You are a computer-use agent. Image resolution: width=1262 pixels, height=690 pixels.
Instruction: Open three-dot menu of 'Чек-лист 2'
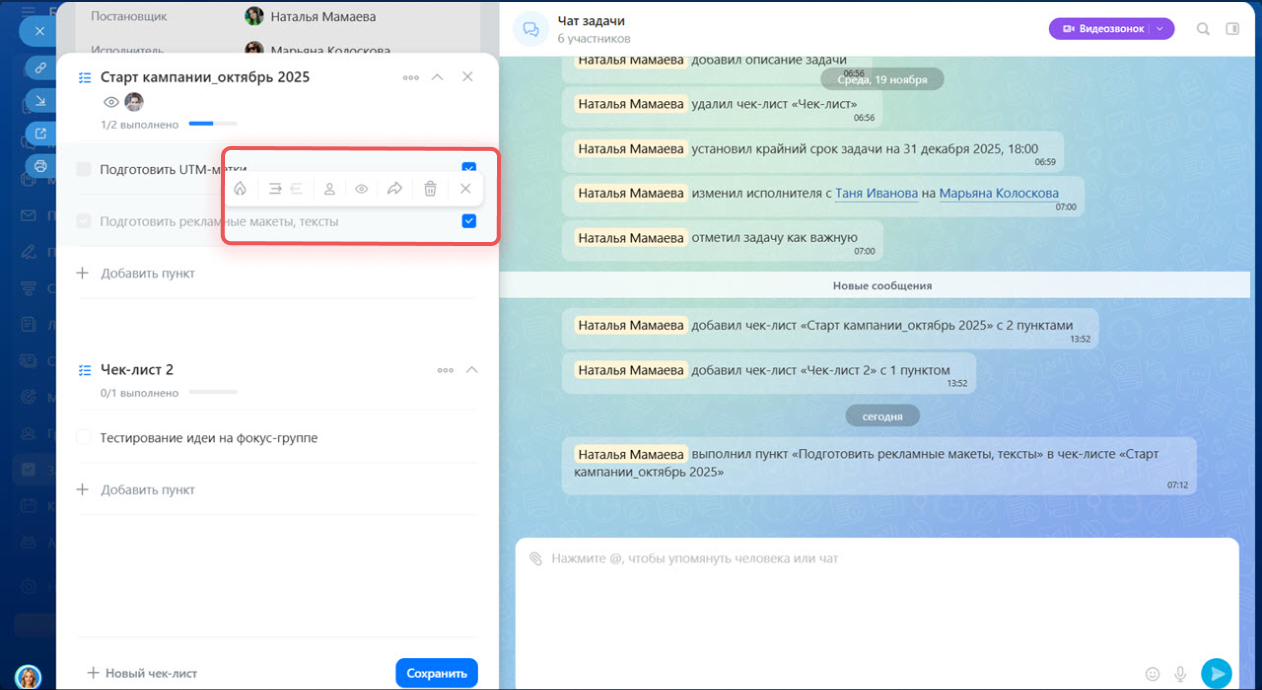(x=445, y=370)
